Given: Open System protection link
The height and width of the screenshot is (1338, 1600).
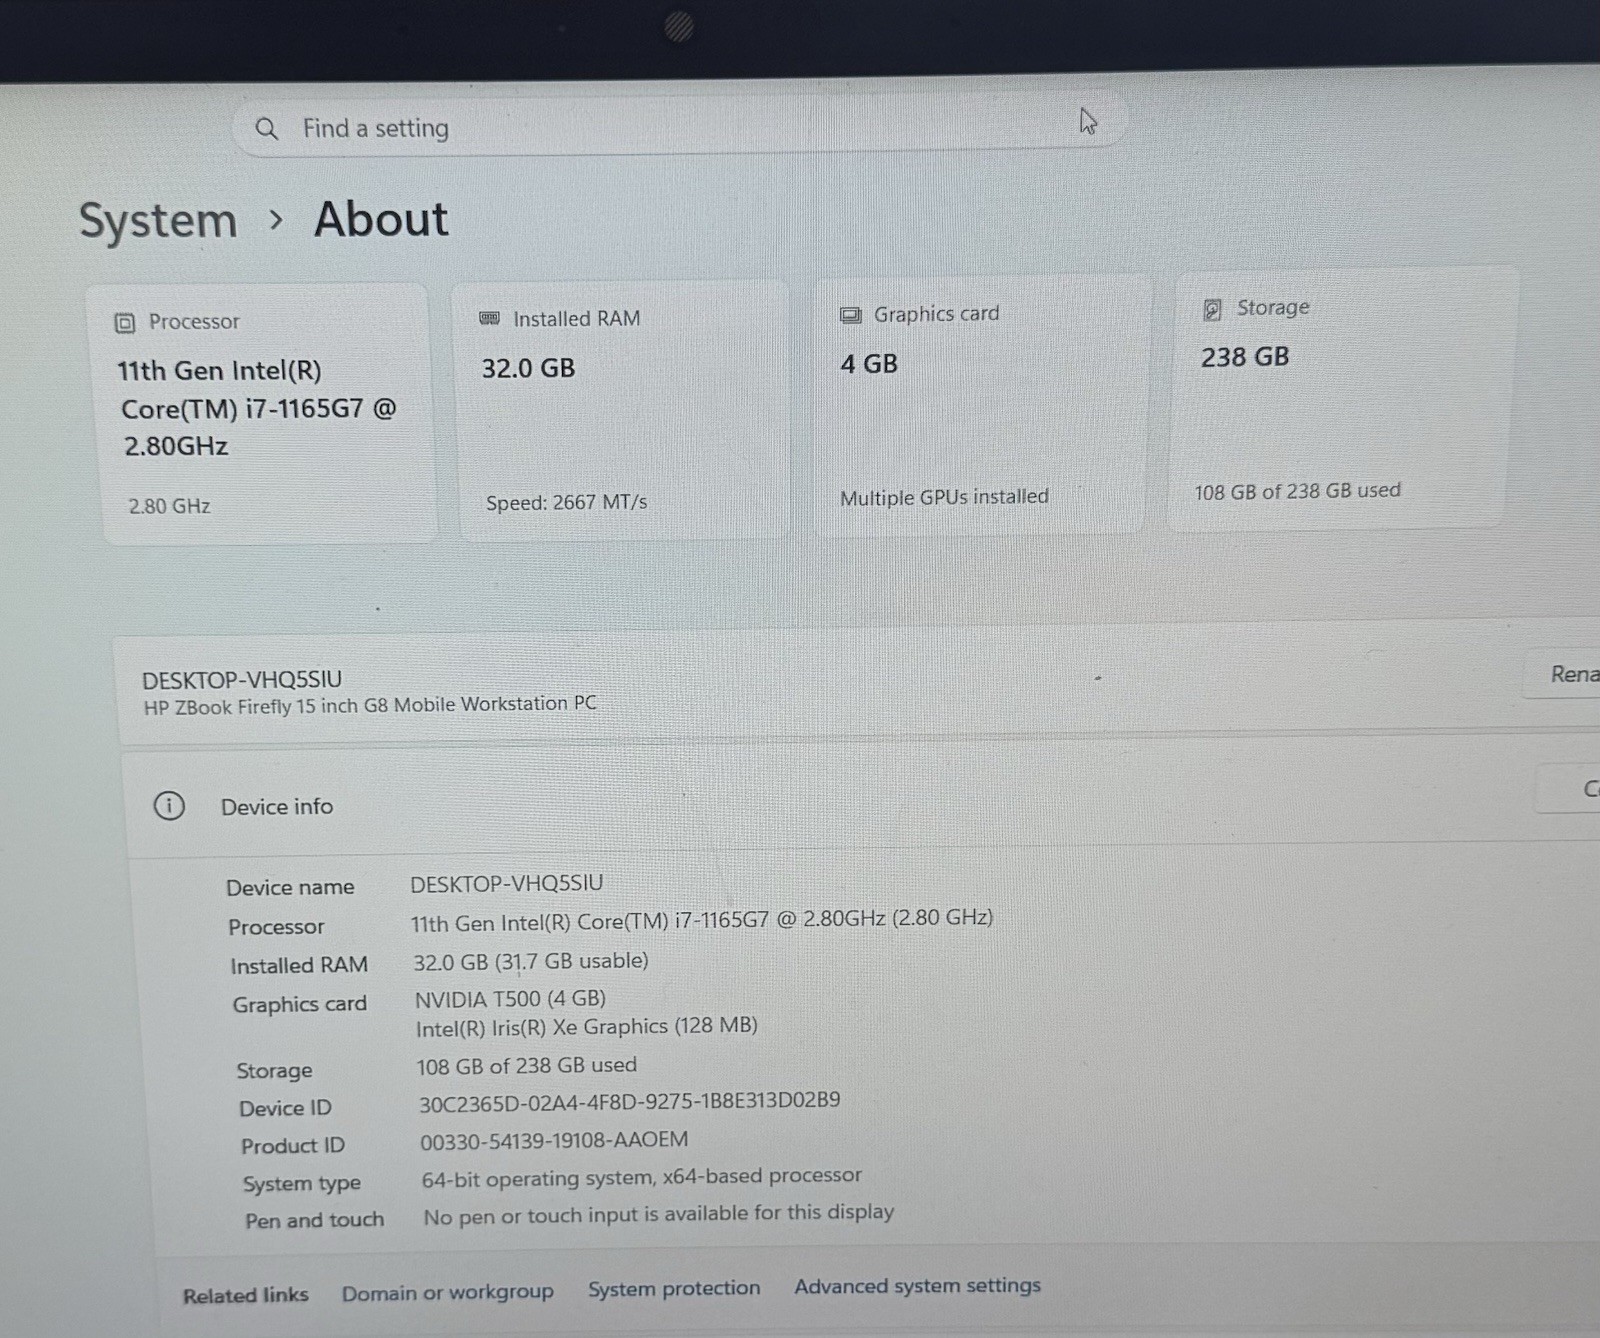Looking at the screenshot, I should 674,1289.
